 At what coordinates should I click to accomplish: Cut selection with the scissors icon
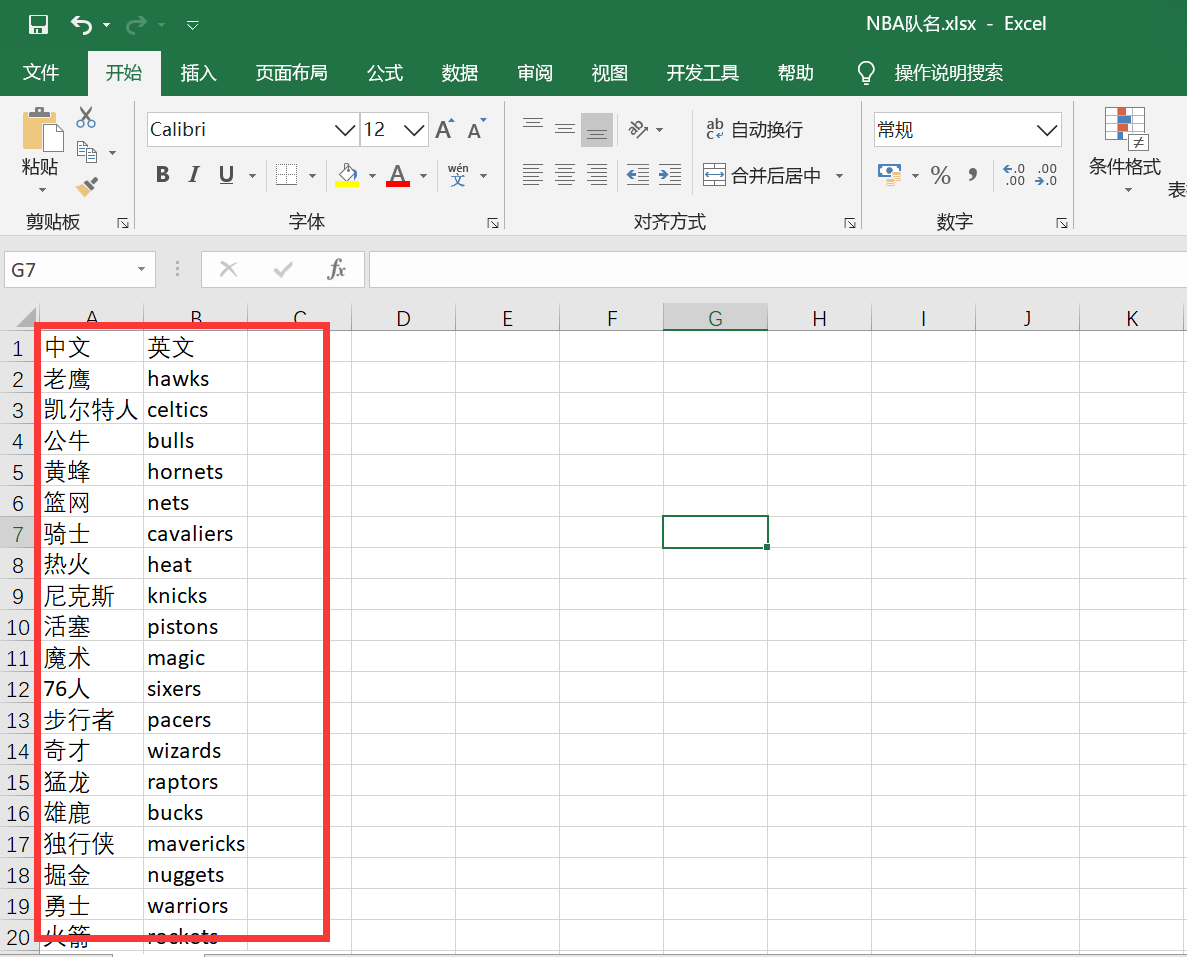[86, 117]
